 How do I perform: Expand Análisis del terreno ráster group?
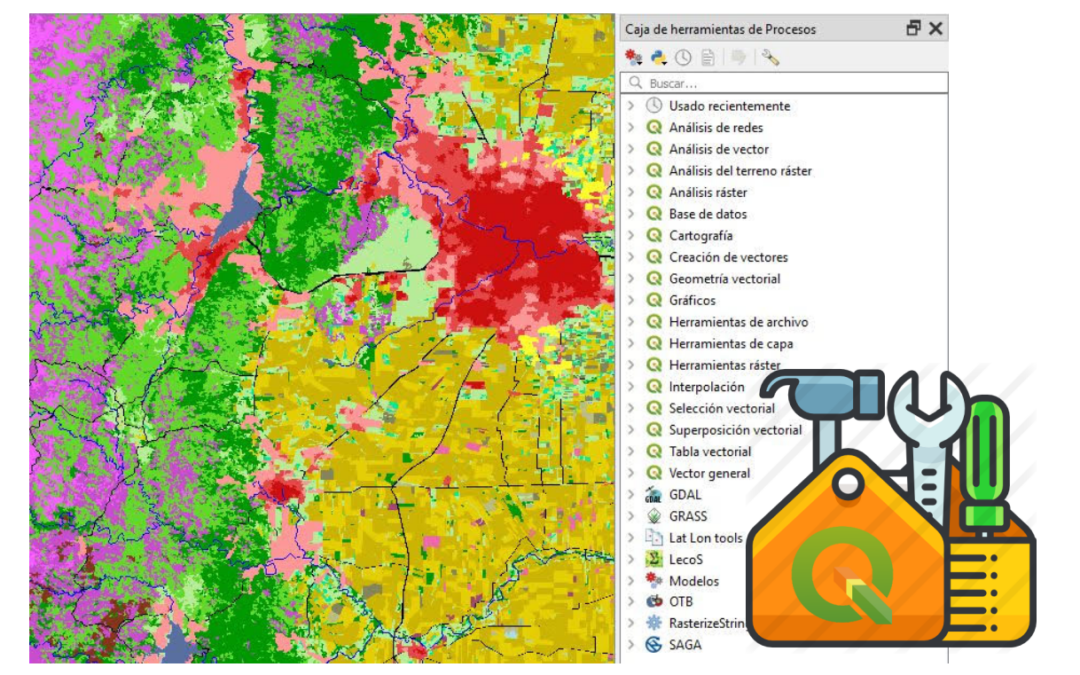pos(631,171)
